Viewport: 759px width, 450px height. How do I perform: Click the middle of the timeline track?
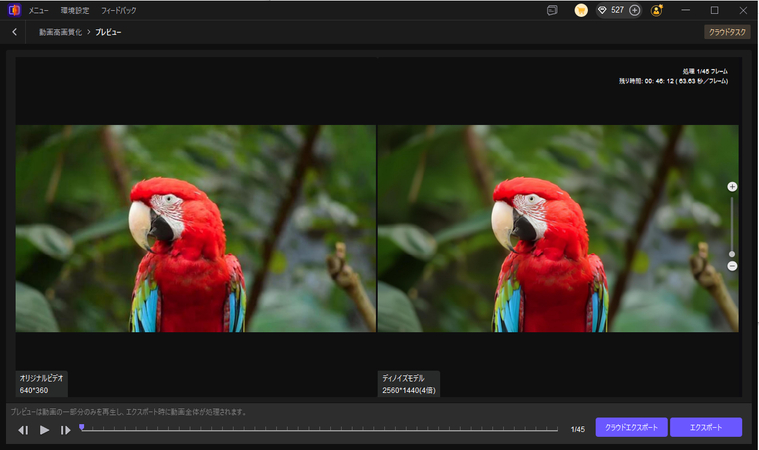point(319,429)
